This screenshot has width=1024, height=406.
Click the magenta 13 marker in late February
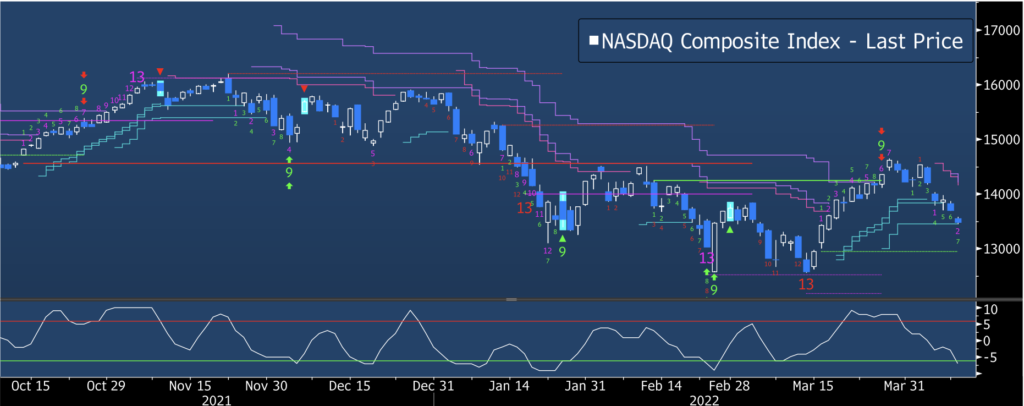coord(707,257)
